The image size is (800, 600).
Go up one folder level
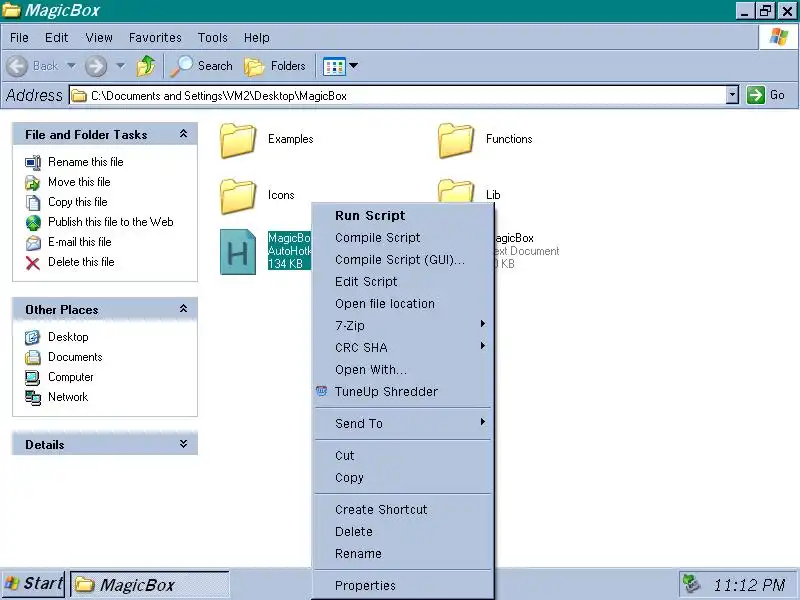(x=145, y=66)
